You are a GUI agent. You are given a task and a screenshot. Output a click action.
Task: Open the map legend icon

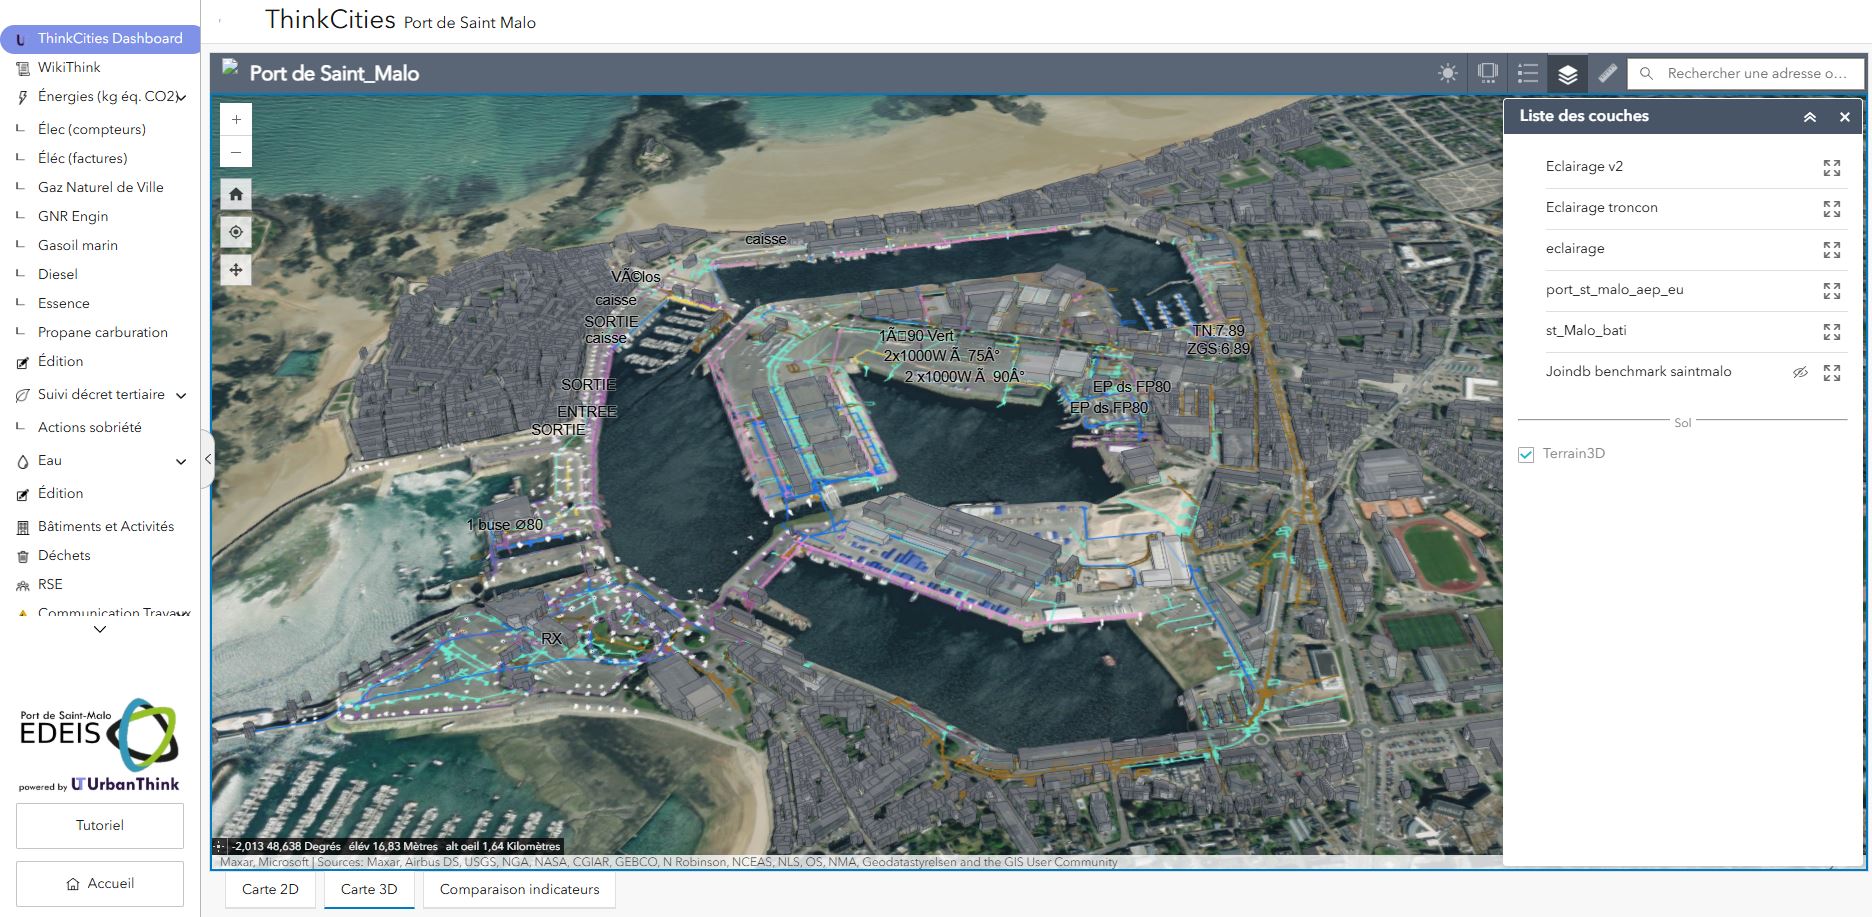[1527, 73]
